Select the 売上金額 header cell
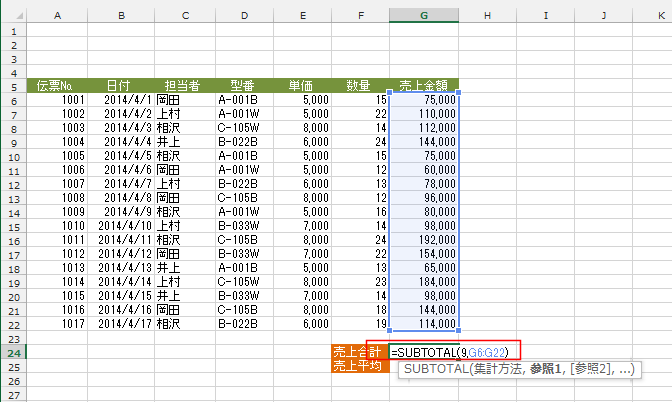This screenshot has width=672, height=402. point(424,86)
